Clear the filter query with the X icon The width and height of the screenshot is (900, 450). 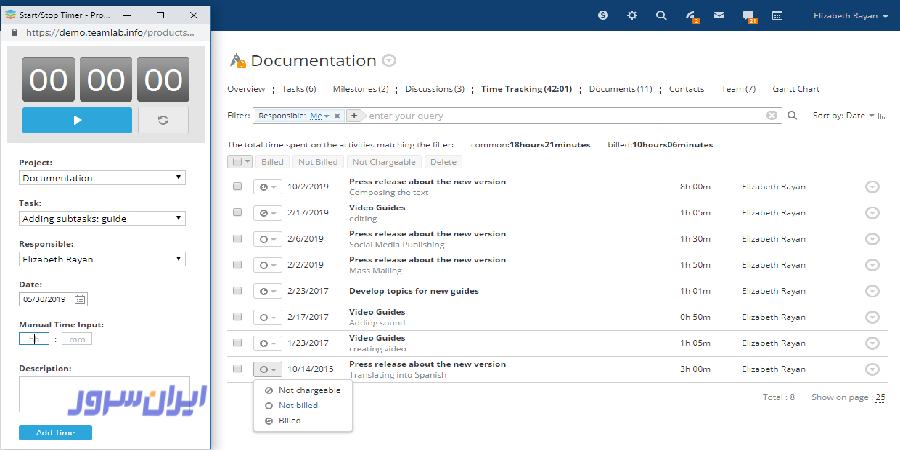(x=771, y=116)
